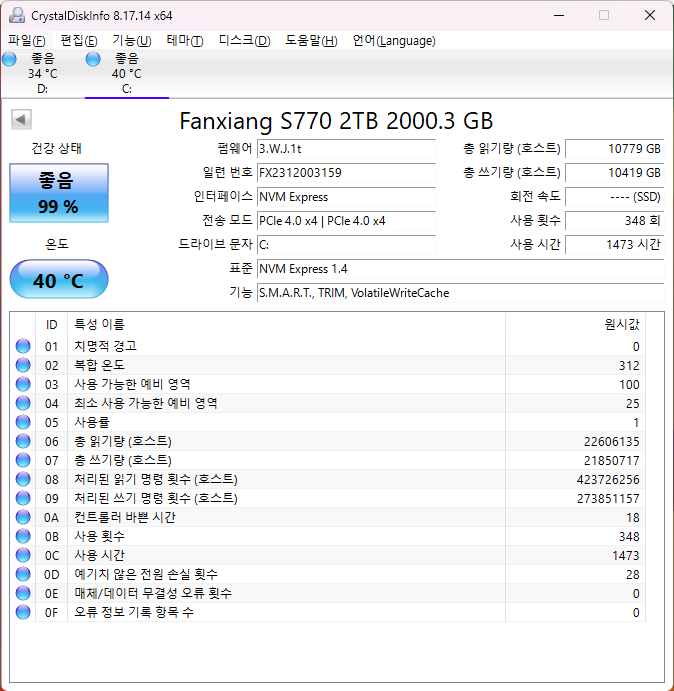Click the ID column header
Screen dimensions: 674x691
coord(52,325)
